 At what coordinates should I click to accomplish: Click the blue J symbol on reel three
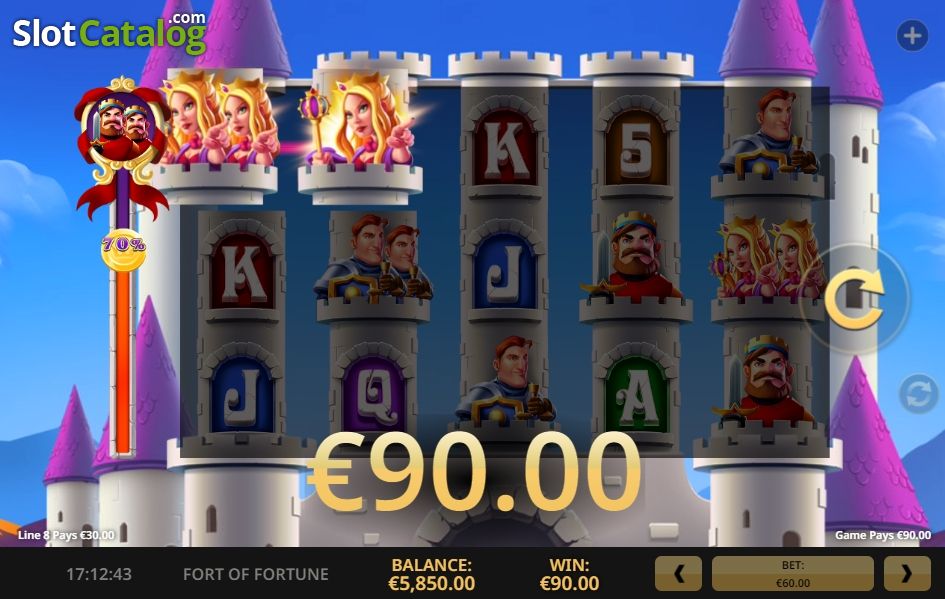505,272
